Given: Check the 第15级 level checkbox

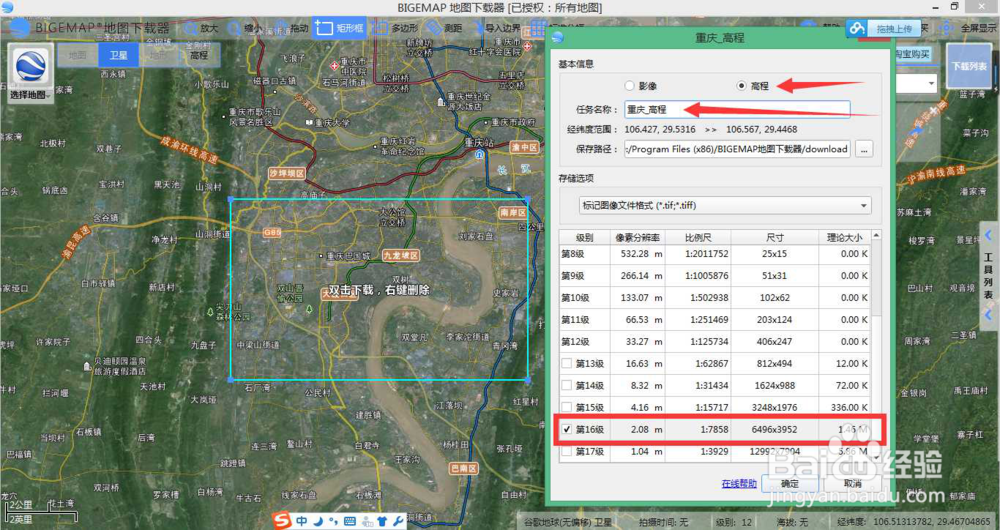Looking at the screenshot, I should (566, 407).
